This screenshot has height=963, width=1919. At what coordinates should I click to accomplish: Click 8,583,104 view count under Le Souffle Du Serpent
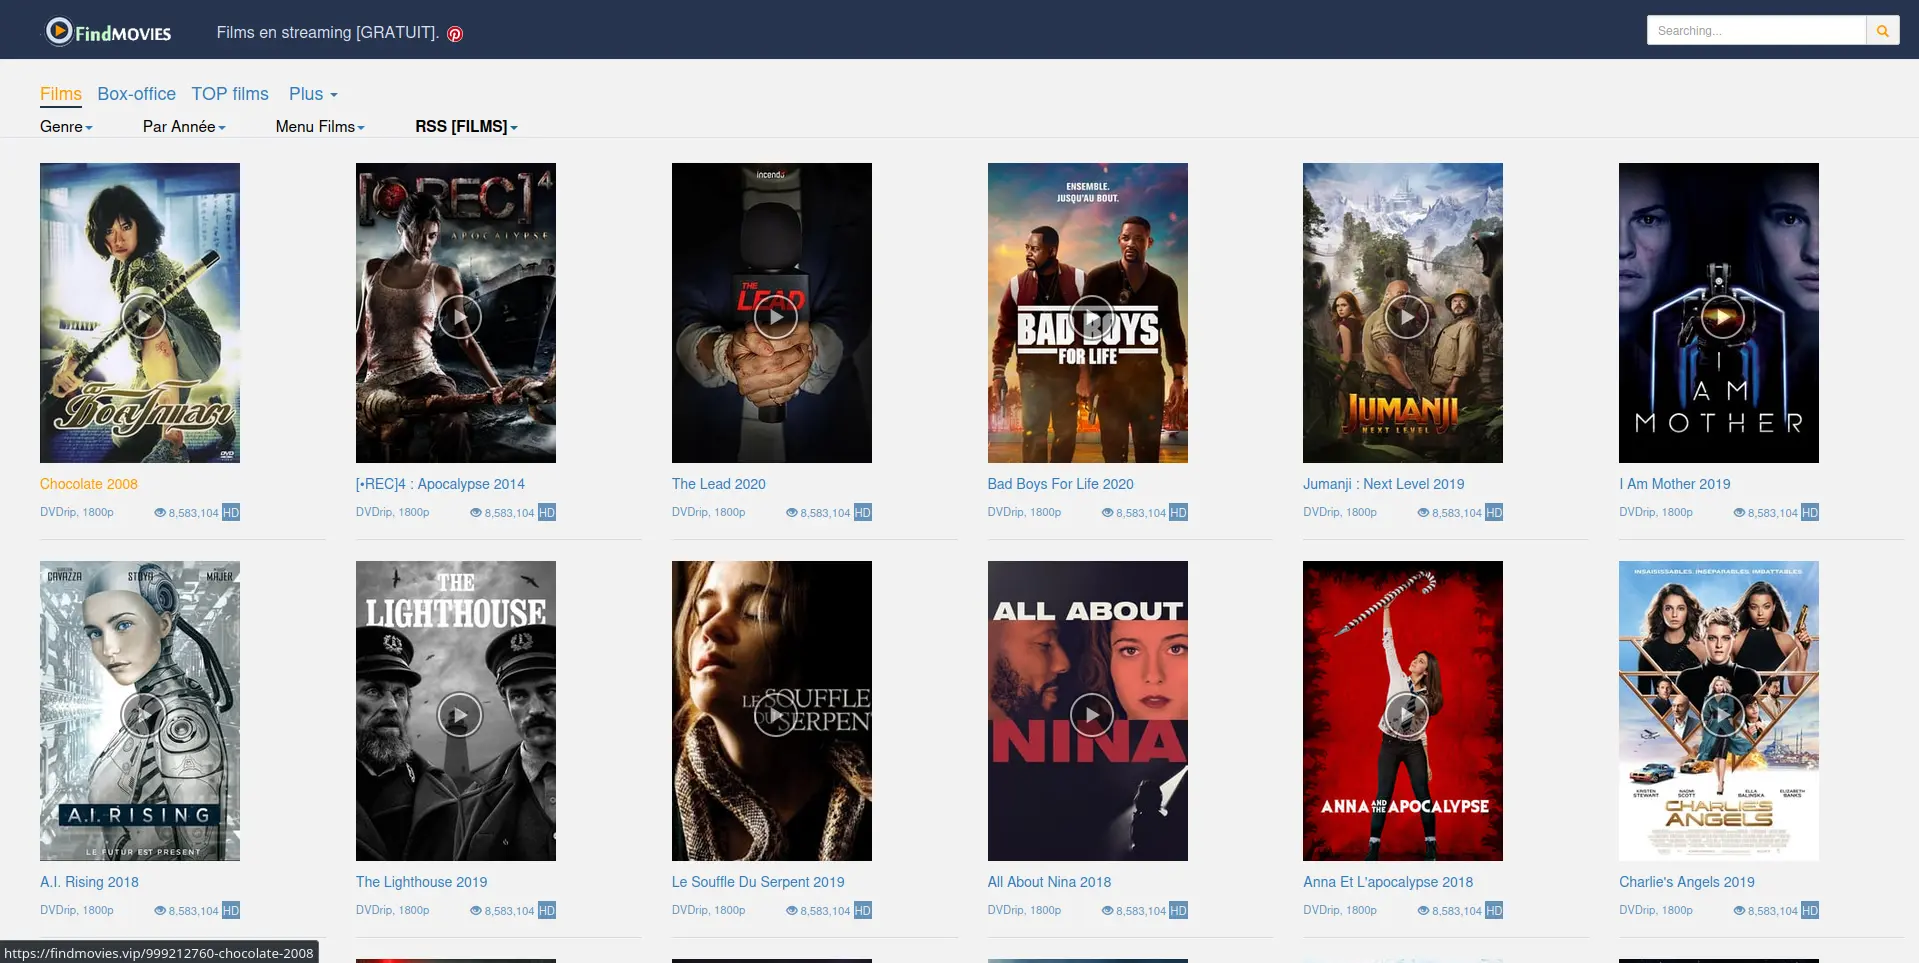[x=825, y=911]
